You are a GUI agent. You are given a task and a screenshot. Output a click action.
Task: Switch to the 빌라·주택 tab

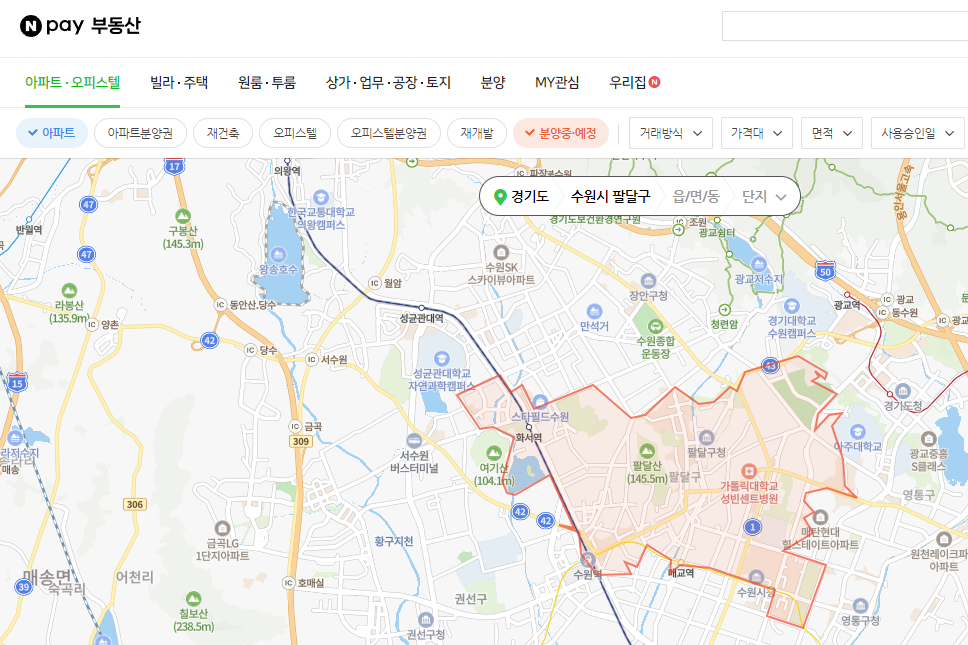179,82
